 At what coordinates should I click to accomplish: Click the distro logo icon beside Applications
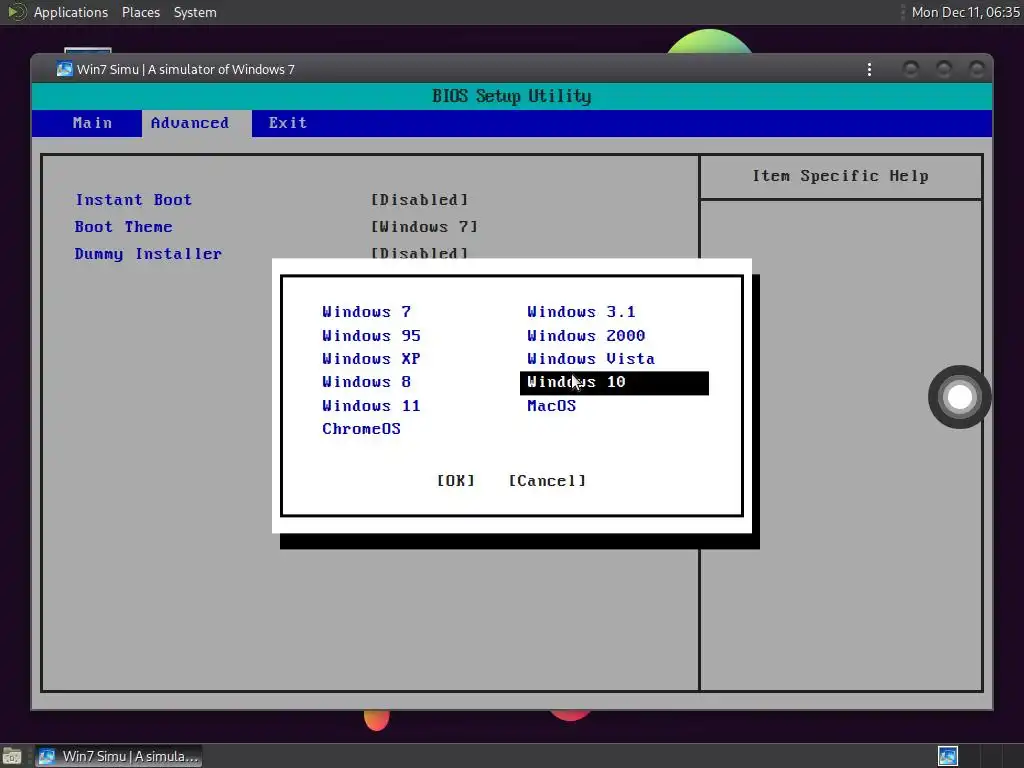tap(16, 12)
